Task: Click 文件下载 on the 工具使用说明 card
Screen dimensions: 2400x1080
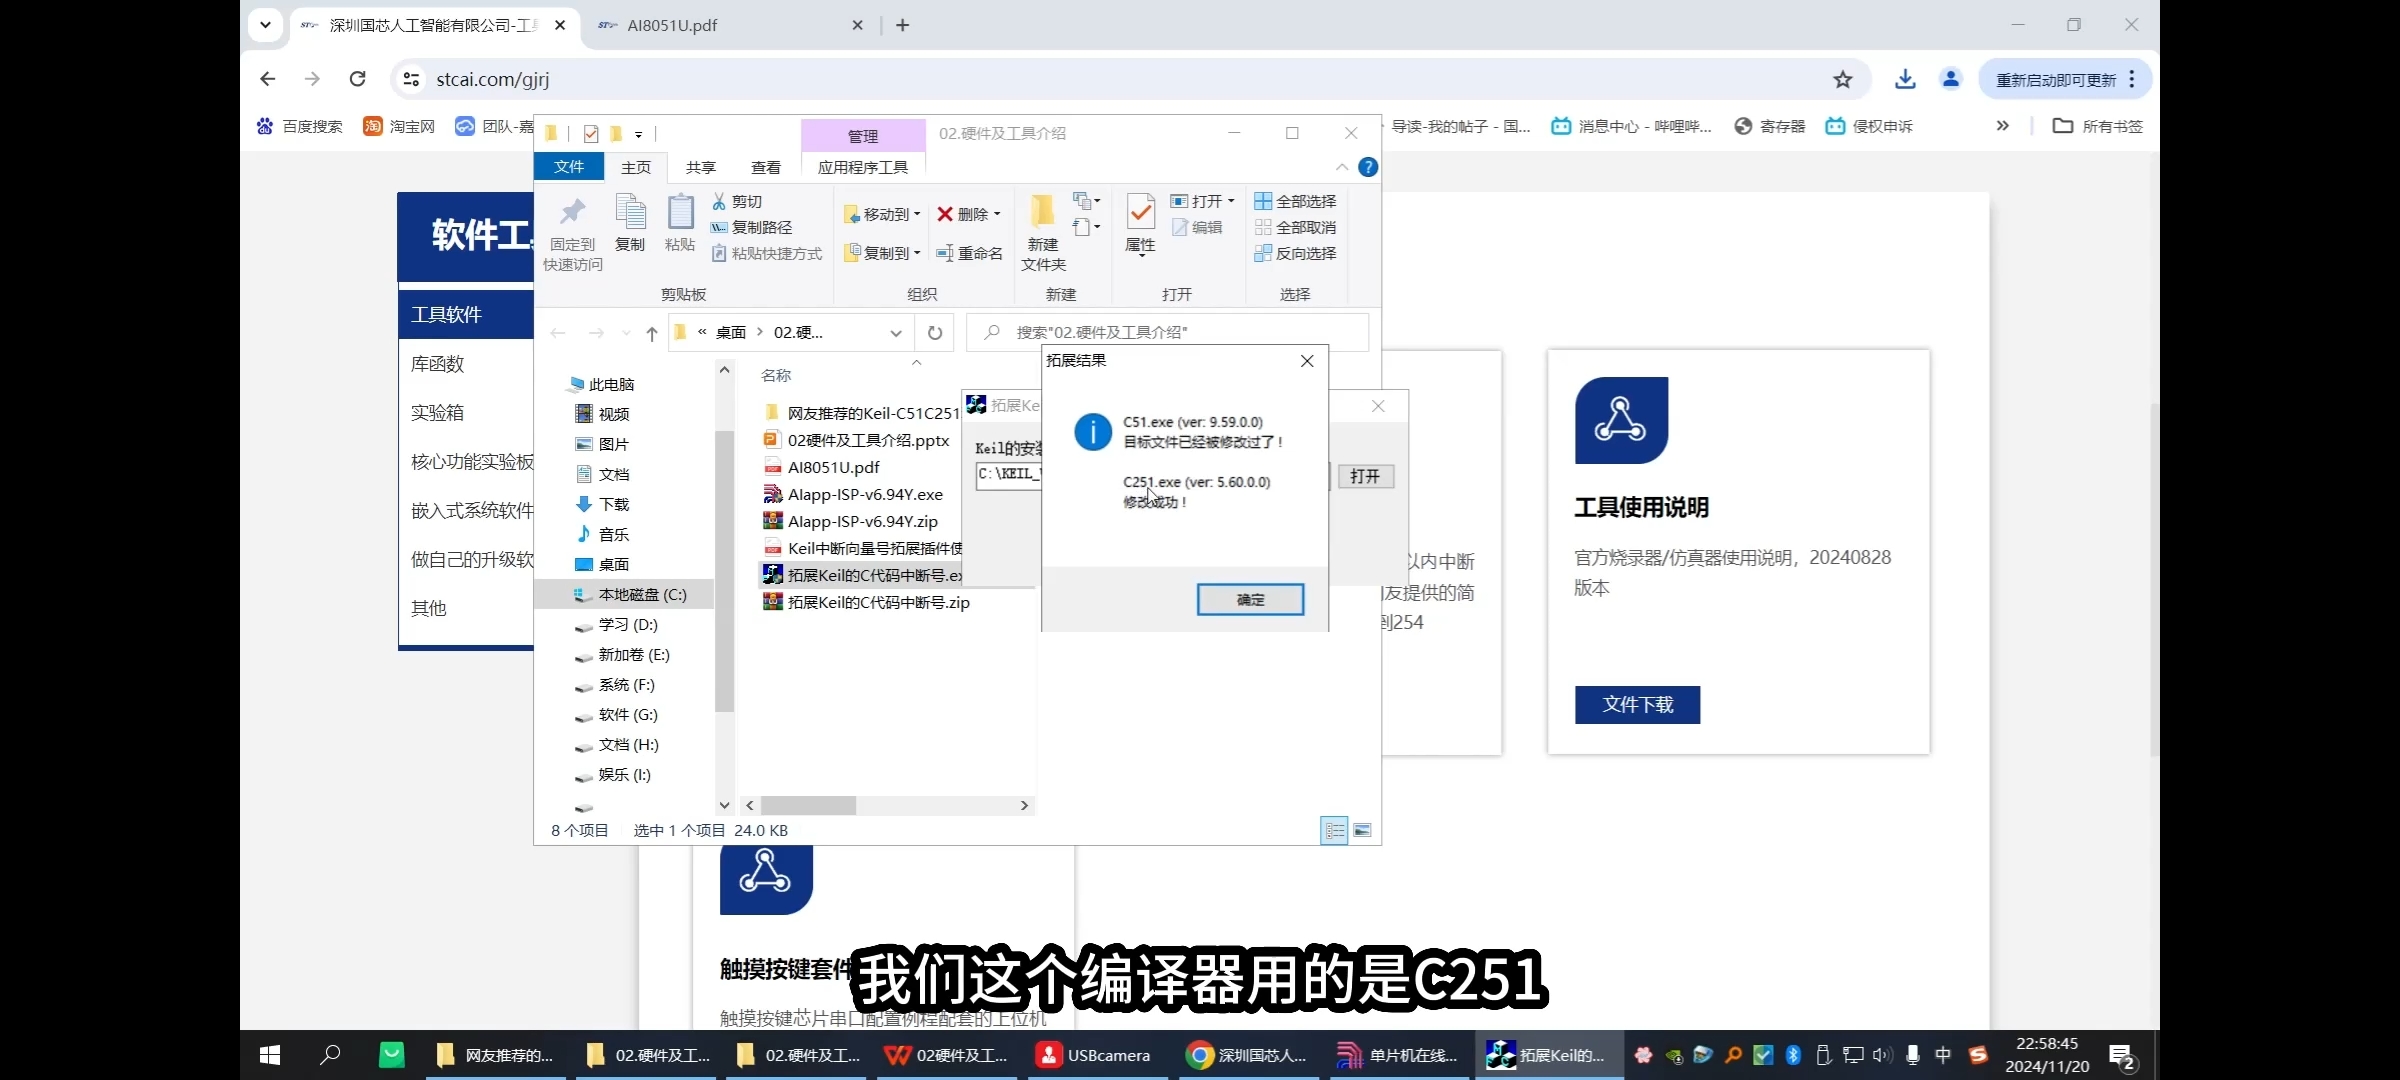Action: tap(1637, 704)
